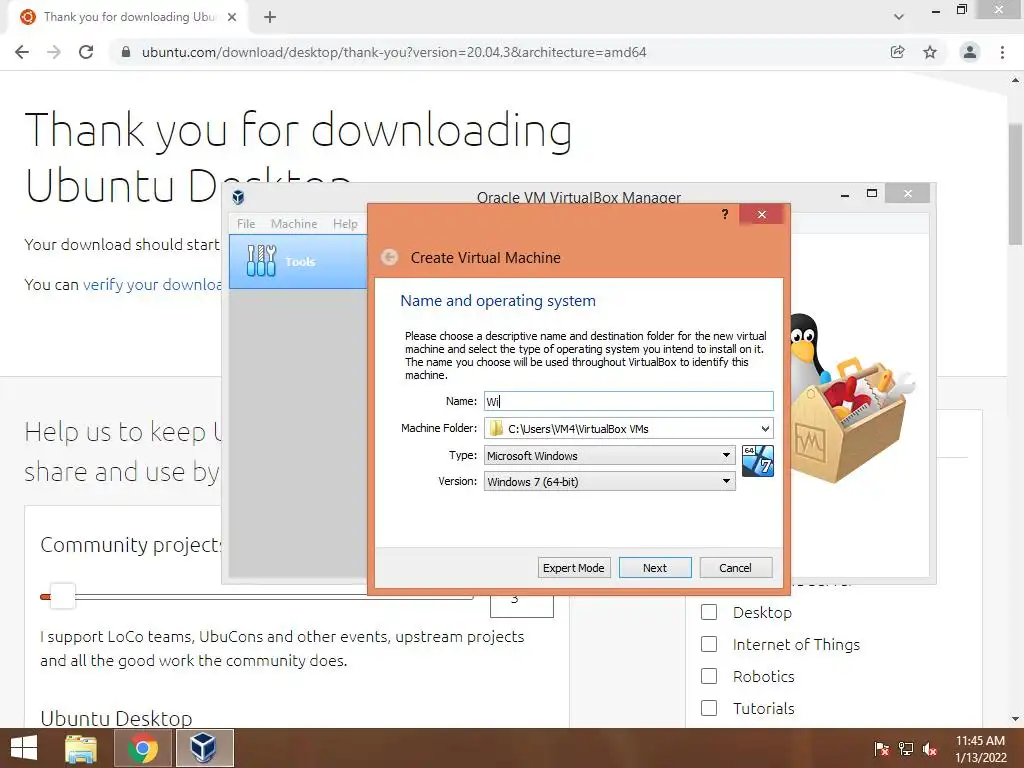
Task: Click the back arrow in Create Virtual Machine dialog
Action: click(x=389, y=257)
